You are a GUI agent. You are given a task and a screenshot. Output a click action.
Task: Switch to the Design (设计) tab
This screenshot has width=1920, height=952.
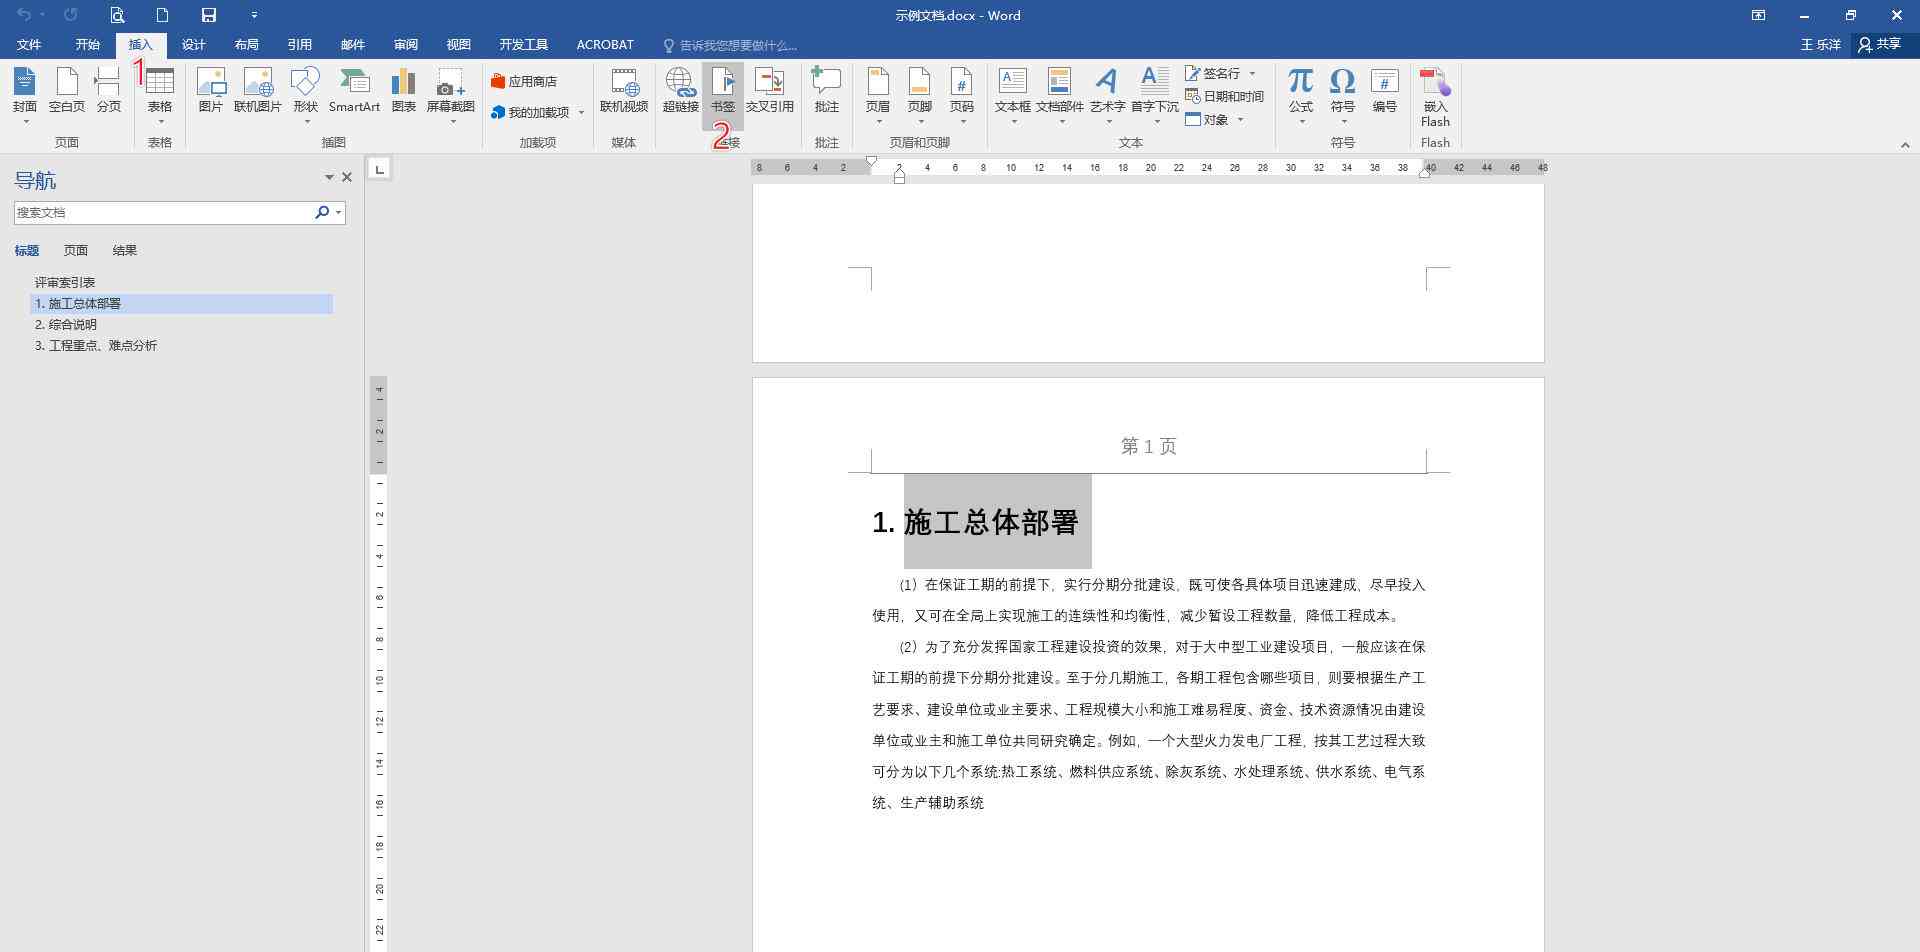coord(193,45)
